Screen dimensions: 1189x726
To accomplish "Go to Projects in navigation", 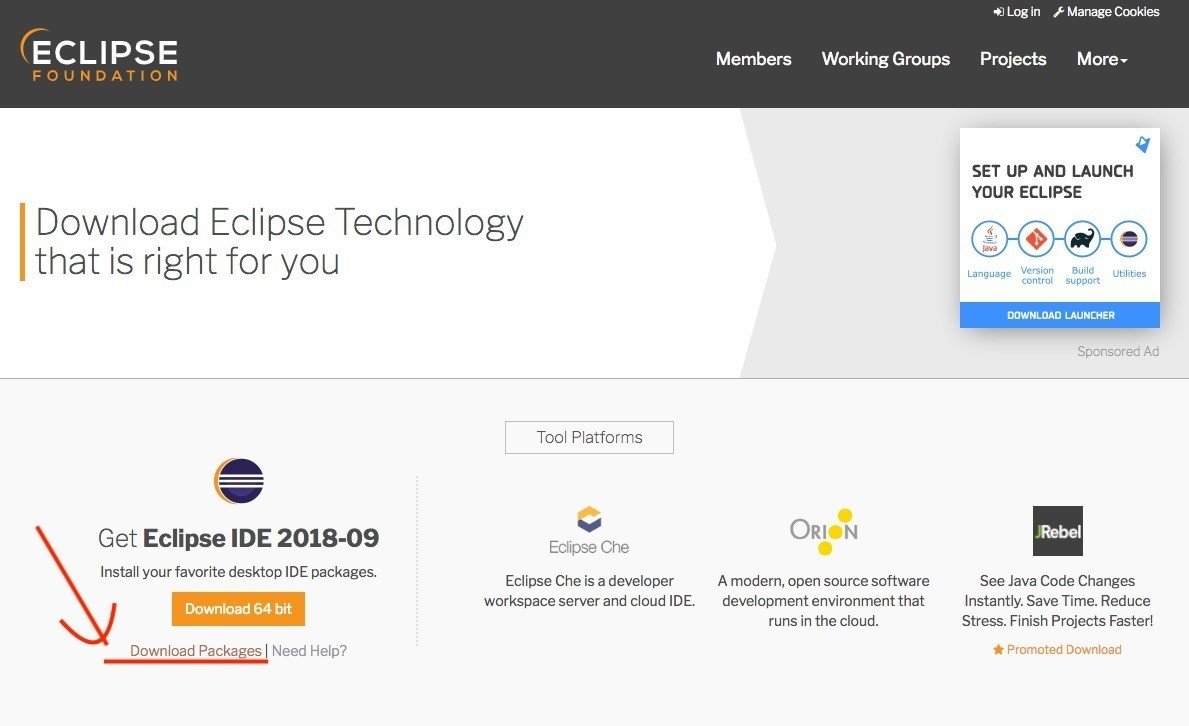I will tap(1013, 59).
